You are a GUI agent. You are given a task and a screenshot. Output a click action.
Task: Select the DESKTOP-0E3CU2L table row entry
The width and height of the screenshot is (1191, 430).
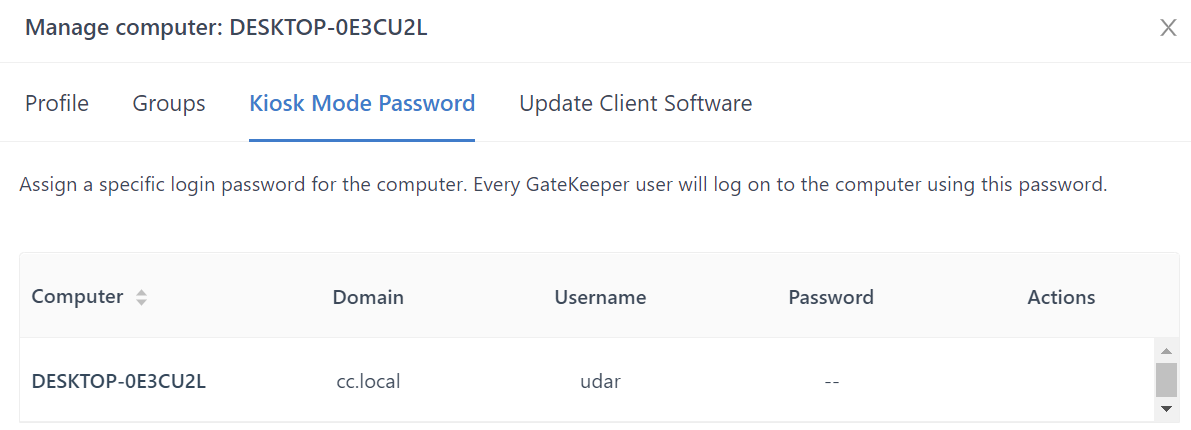119,381
